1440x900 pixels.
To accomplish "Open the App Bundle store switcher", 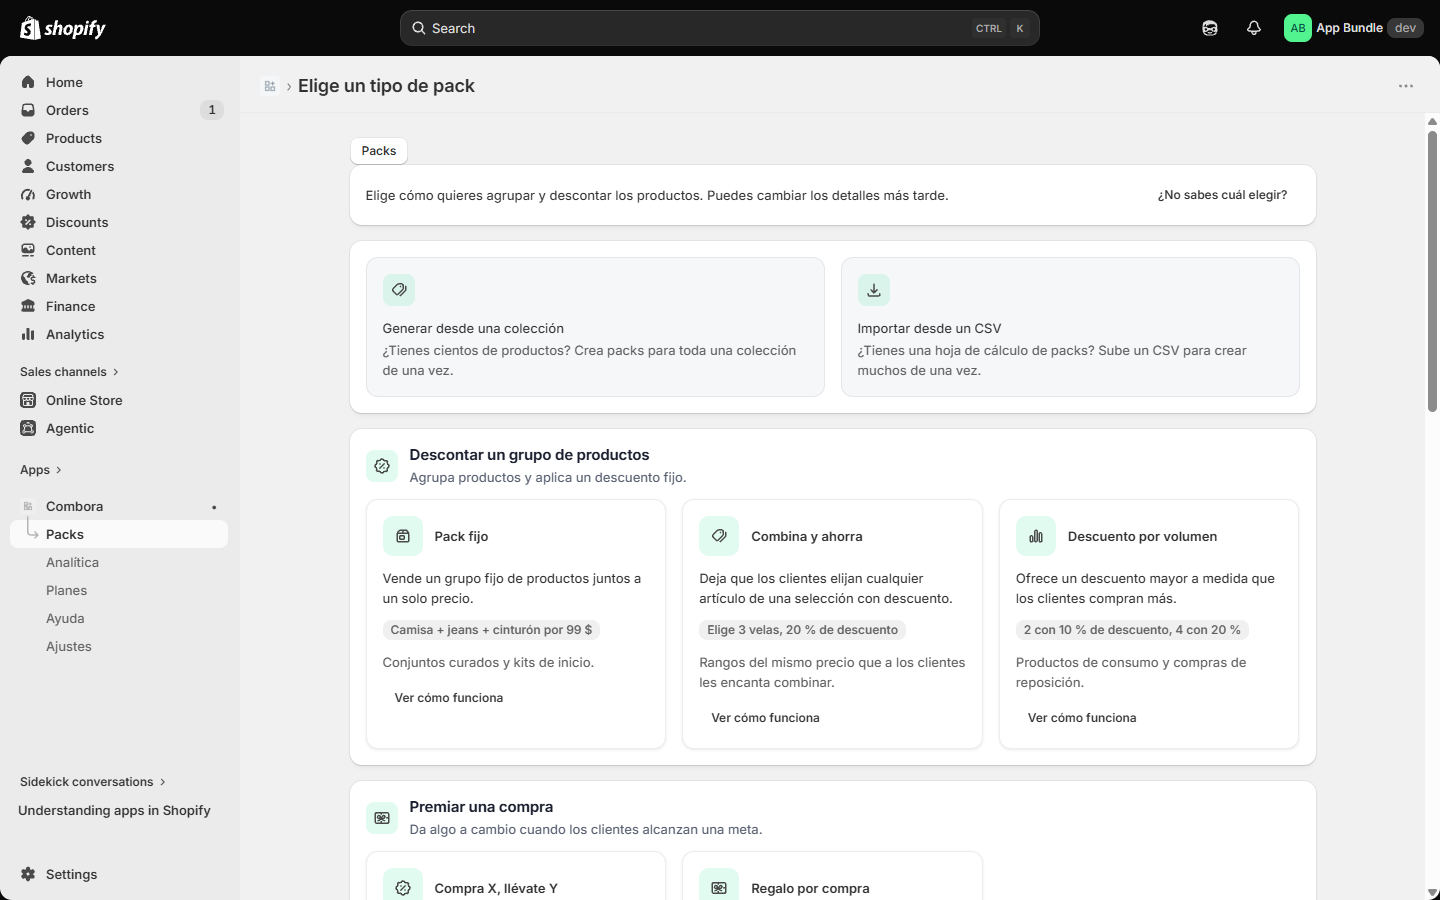I will coord(1354,28).
